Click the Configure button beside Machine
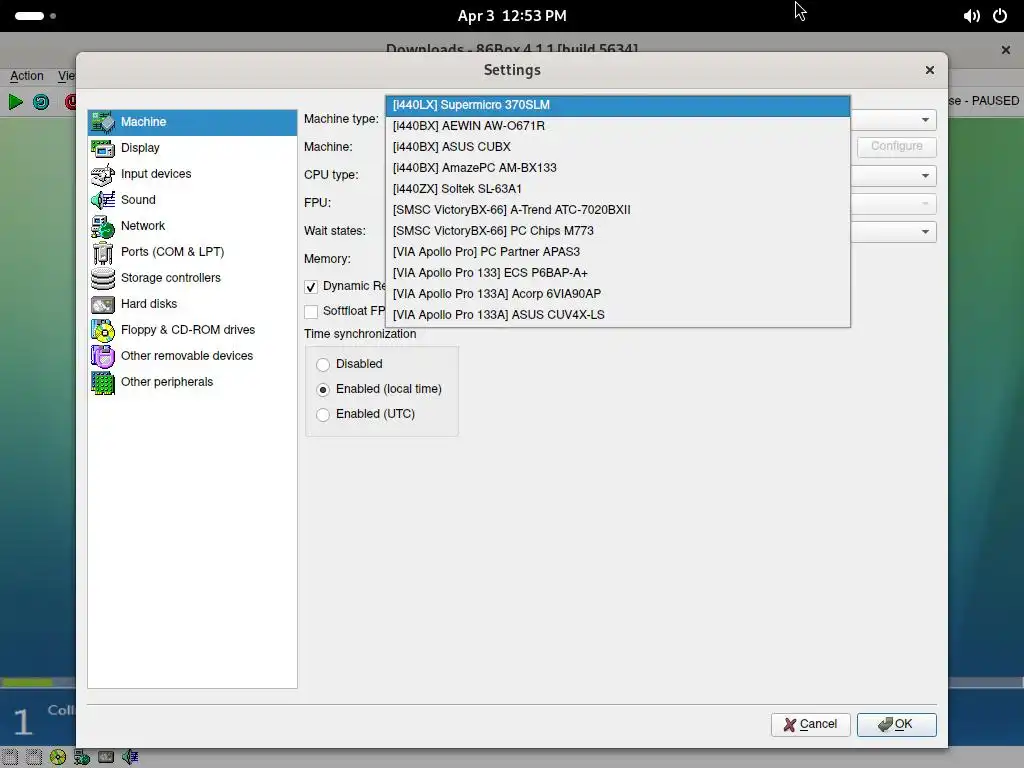The height and width of the screenshot is (768, 1024). 897,146
